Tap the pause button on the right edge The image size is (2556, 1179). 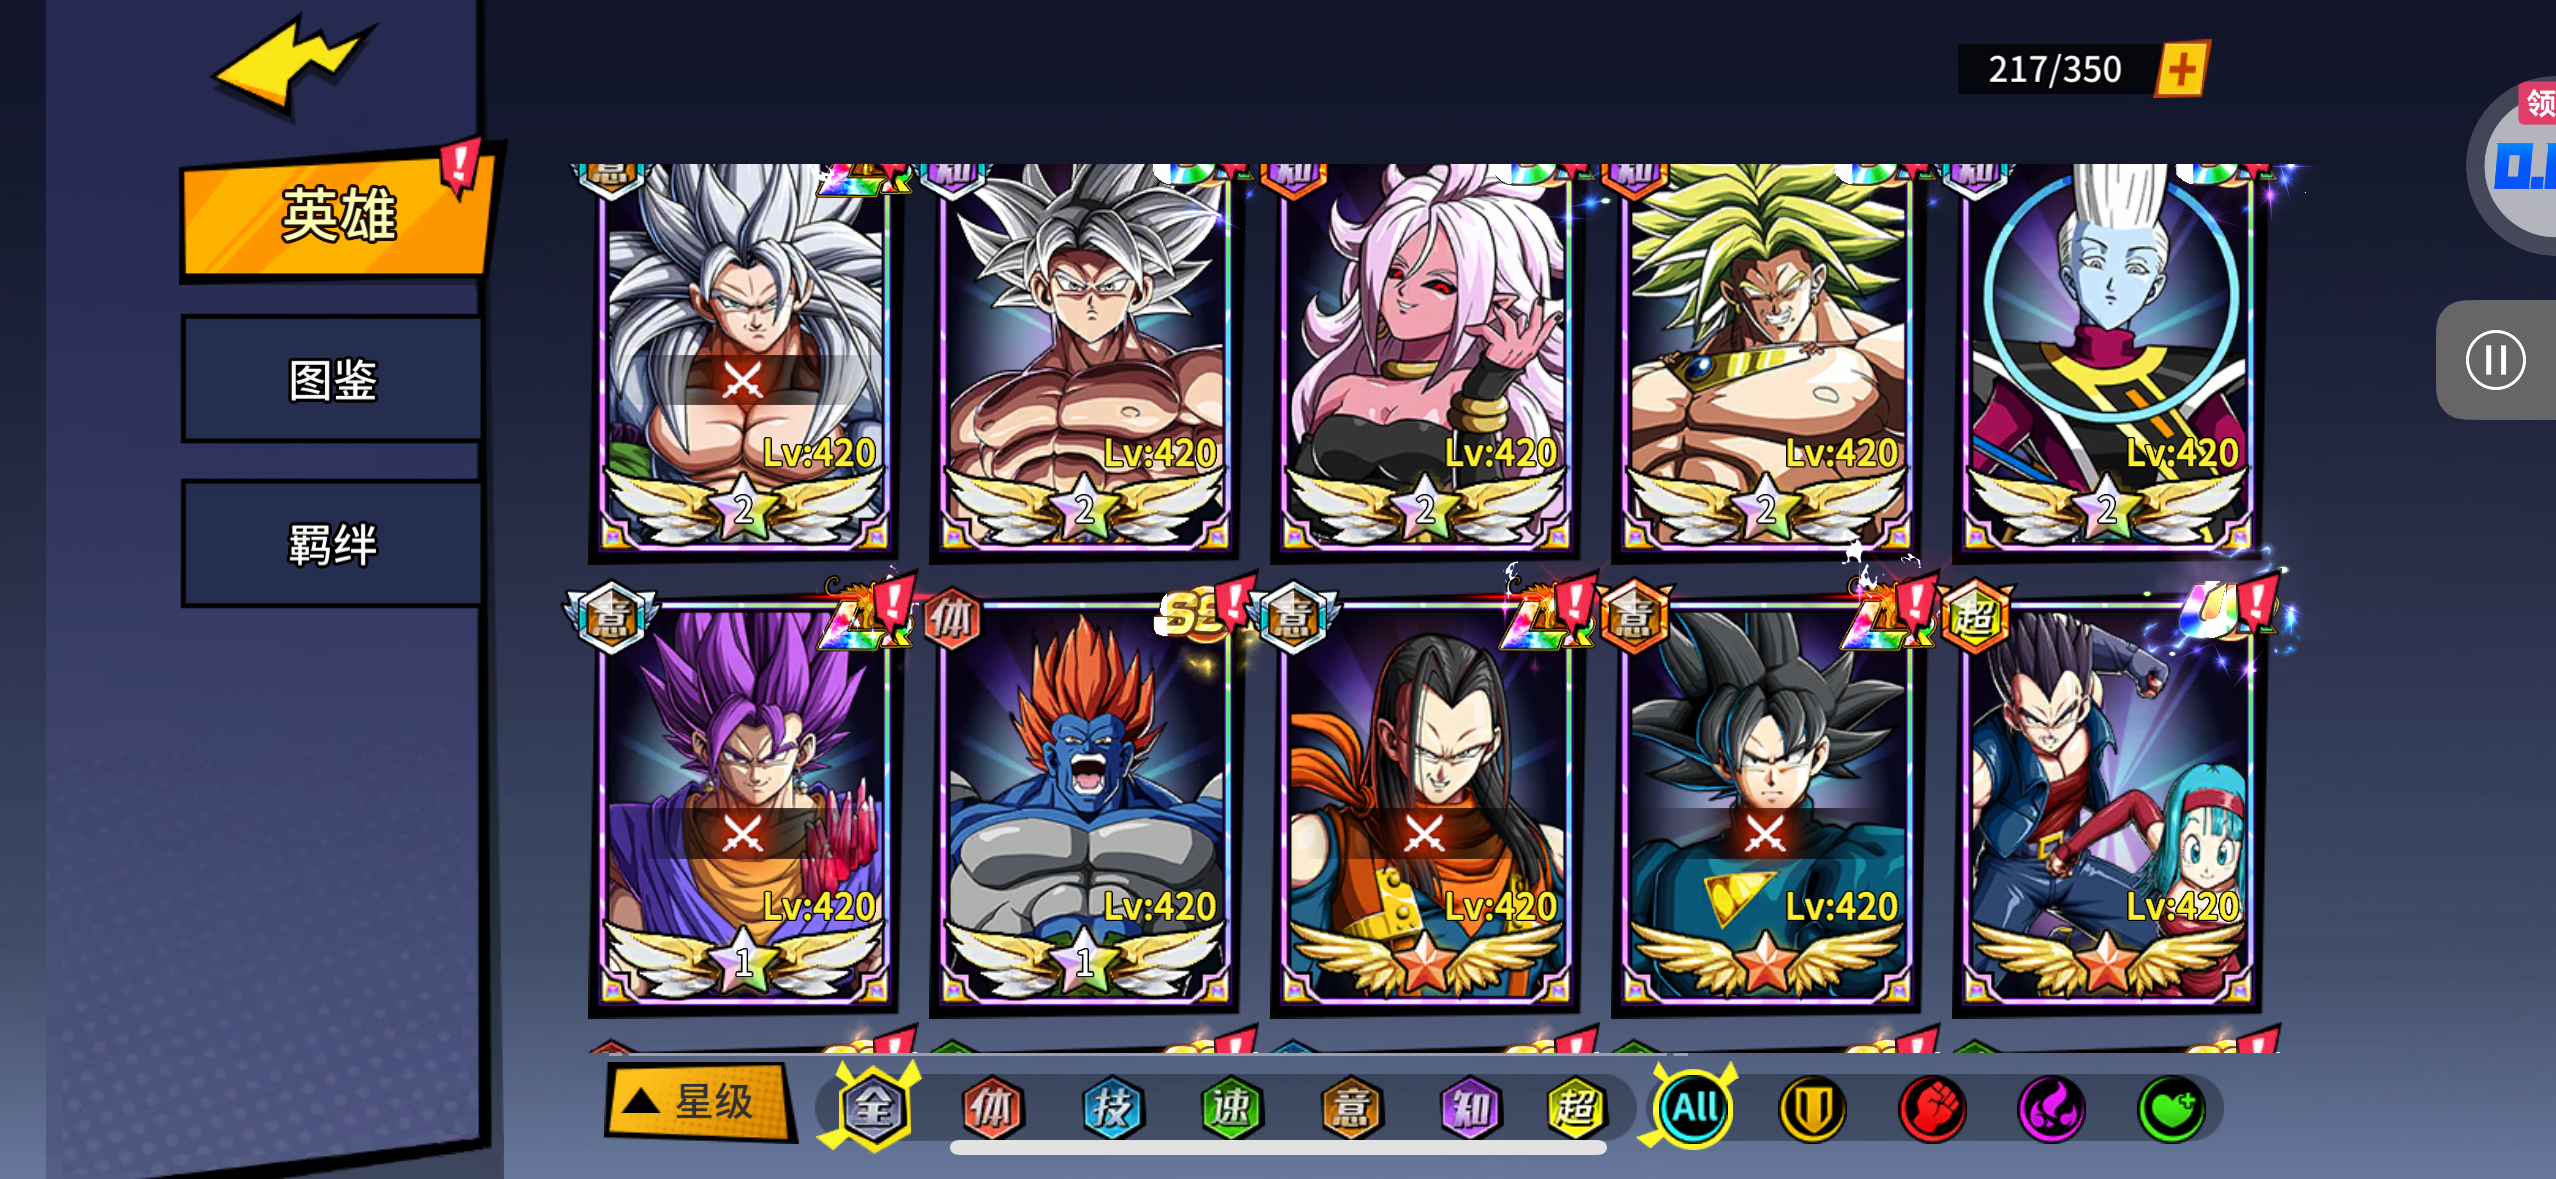click(2495, 360)
